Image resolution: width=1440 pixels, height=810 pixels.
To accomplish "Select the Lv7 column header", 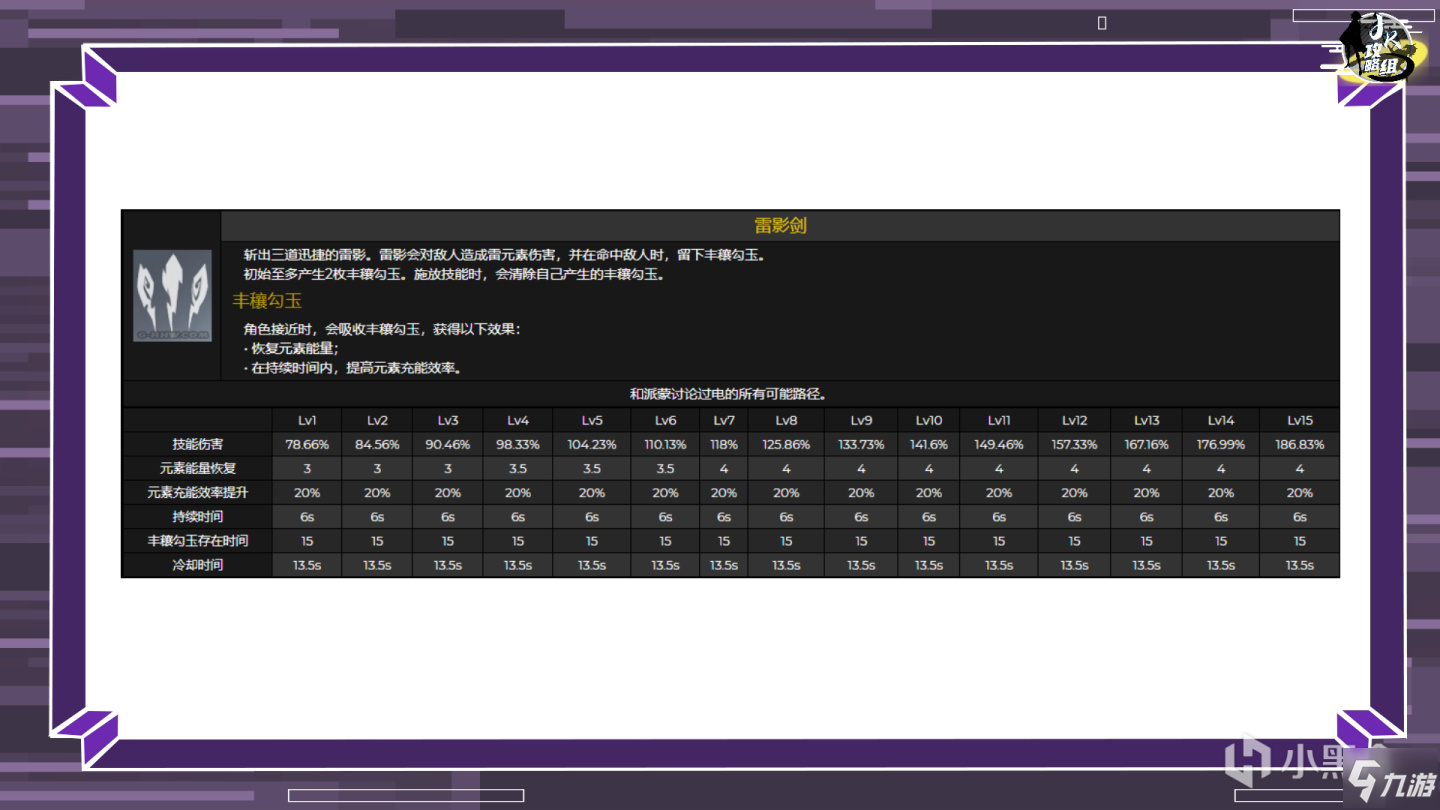I will (x=724, y=421).
